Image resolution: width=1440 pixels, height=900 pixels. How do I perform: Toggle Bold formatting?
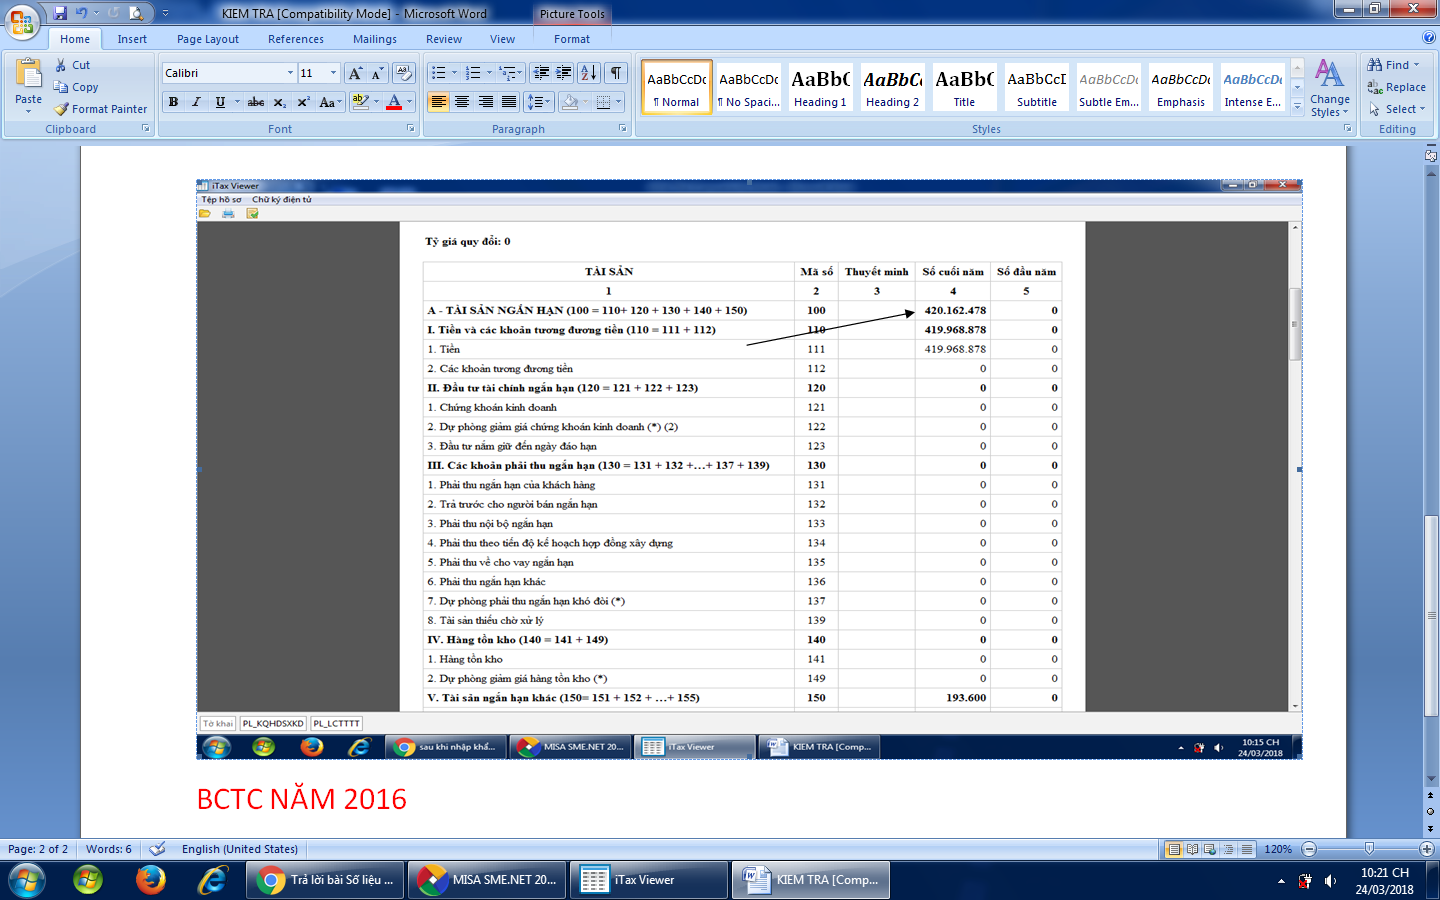point(173,102)
